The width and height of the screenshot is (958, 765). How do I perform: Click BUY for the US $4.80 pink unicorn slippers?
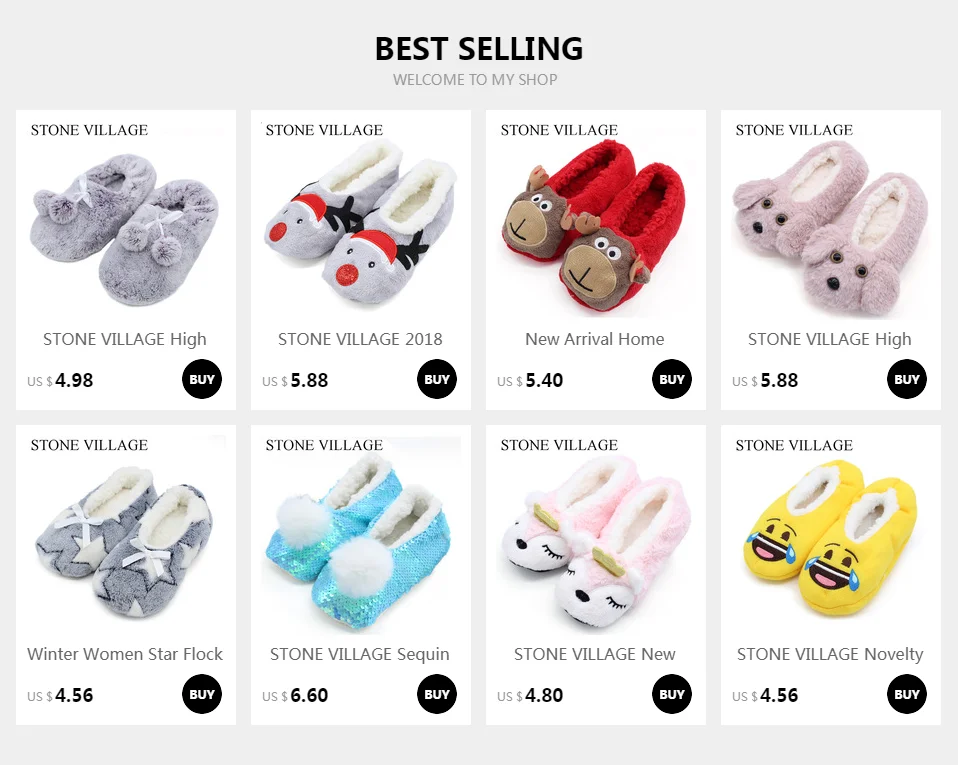pos(671,694)
